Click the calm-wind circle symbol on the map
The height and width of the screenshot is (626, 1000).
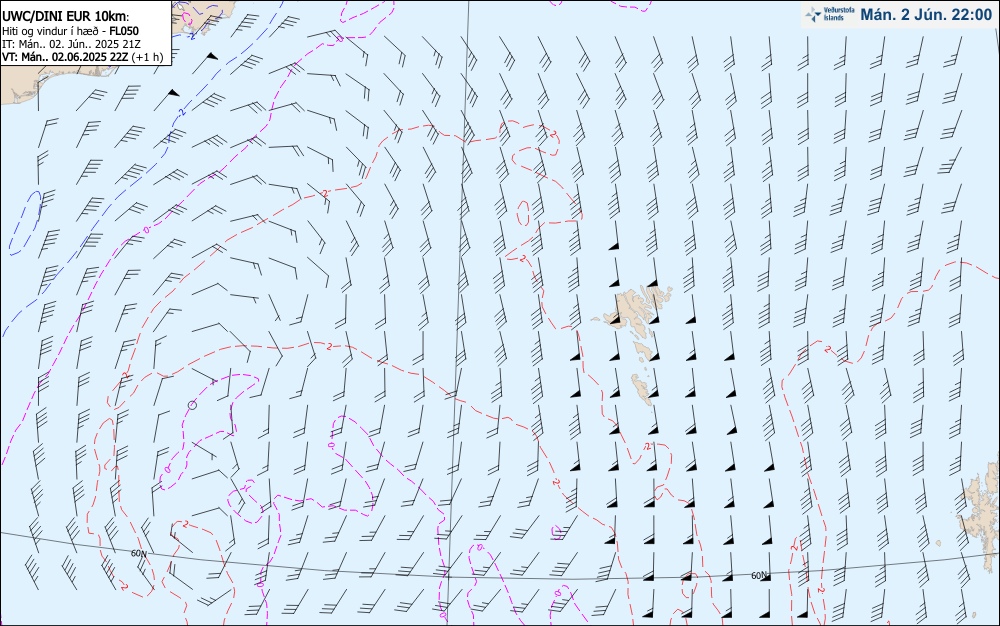click(x=193, y=405)
